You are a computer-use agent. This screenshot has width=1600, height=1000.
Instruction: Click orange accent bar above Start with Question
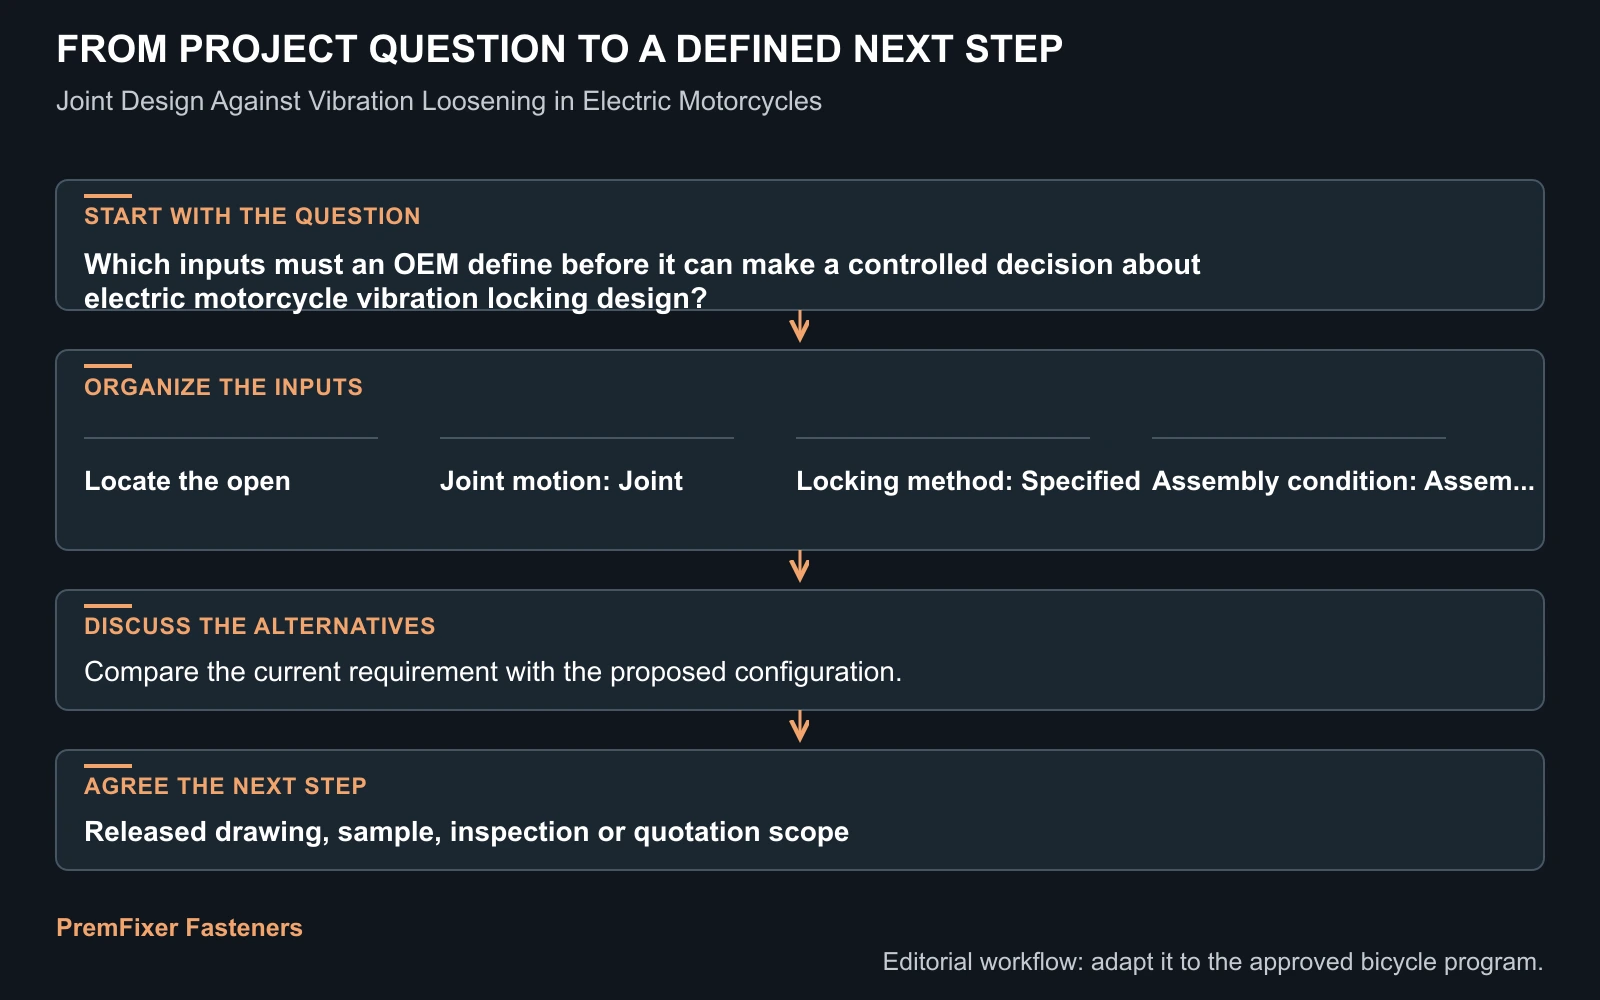pos(108,196)
